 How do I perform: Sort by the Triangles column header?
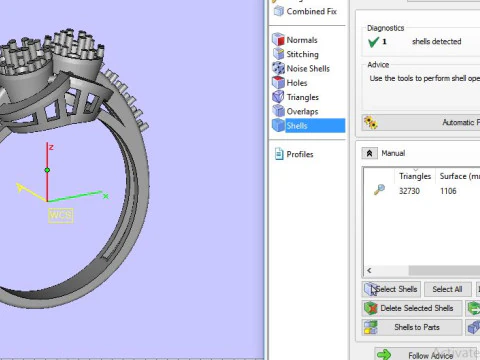pyautogui.click(x=415, y=176)
